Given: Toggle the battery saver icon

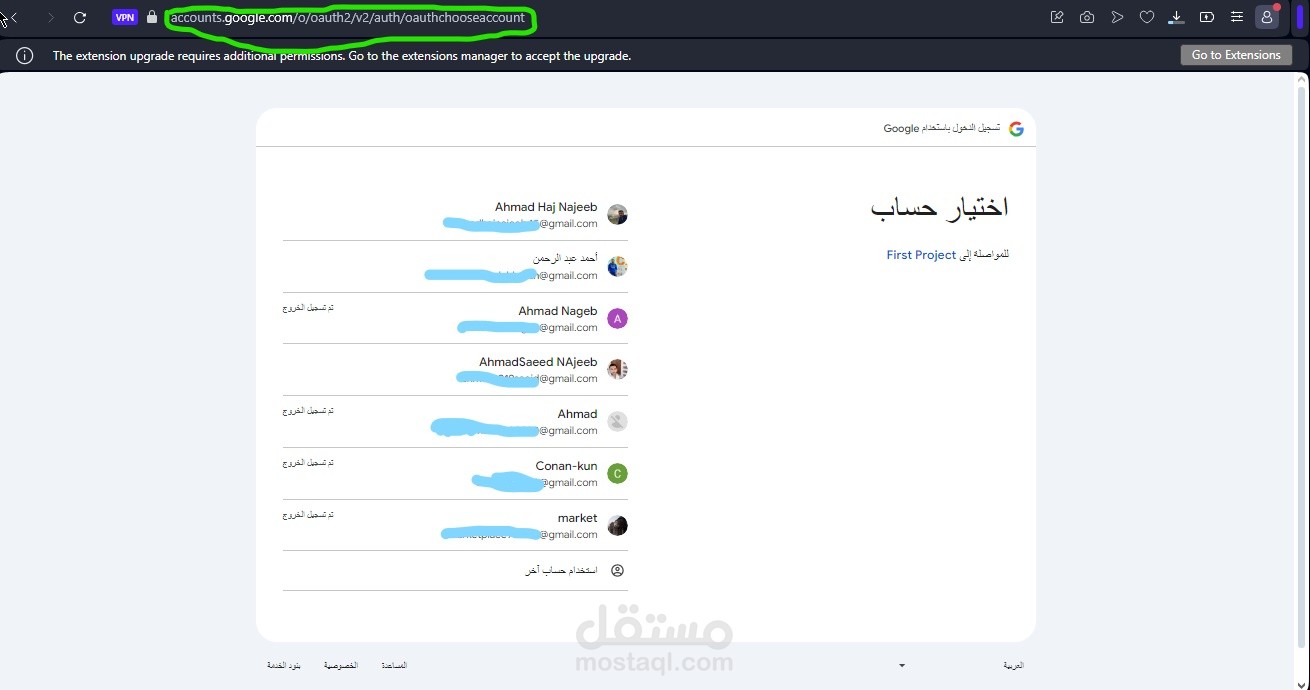Looking at the screenshot, I should pos(1207,17).
